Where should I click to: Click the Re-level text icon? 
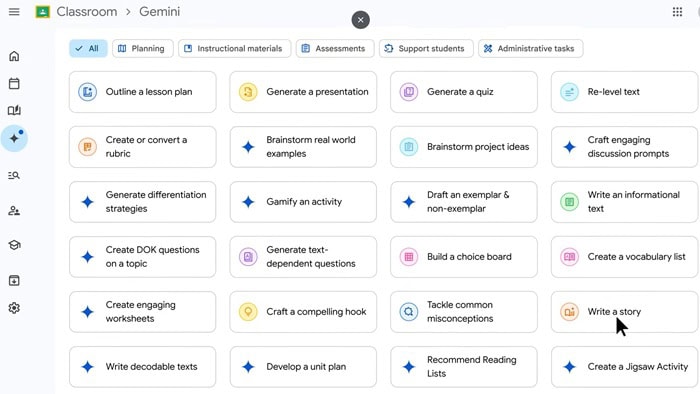click(x=569, y=92)
